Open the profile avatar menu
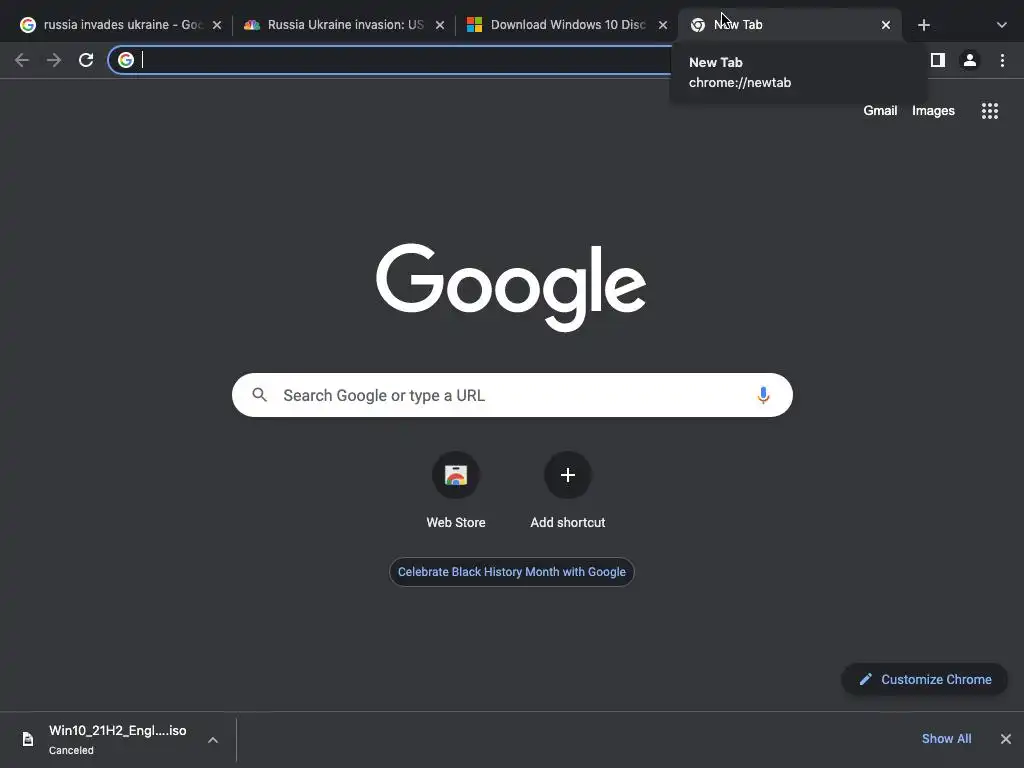The height and width of the screenshot is (768, 1024). pyautogui.click(x=970, y=60)
